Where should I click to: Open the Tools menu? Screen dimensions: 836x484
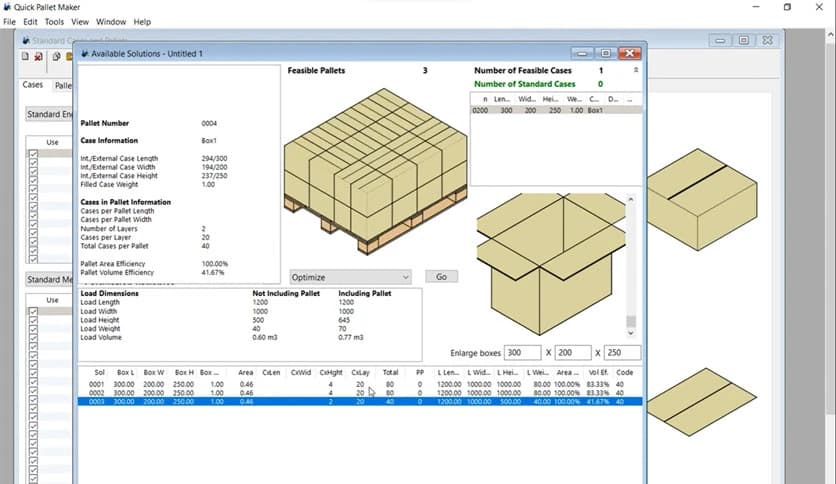[x=54, y=22]
